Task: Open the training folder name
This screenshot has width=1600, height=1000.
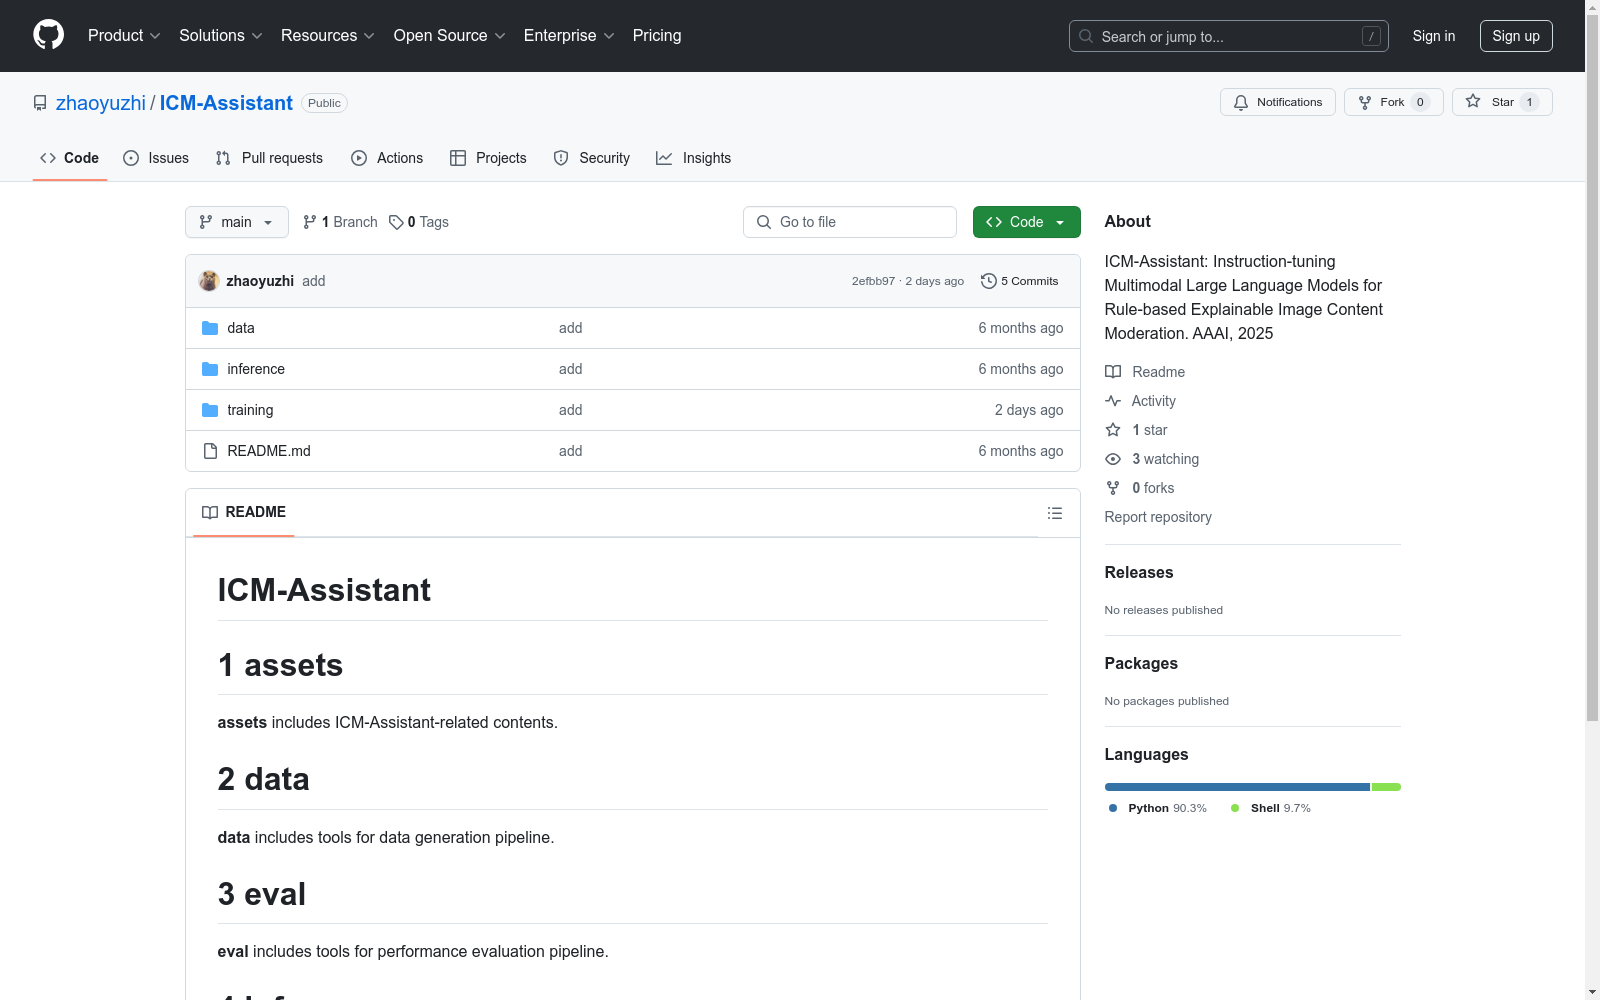Action: click(x=250, y=410)
